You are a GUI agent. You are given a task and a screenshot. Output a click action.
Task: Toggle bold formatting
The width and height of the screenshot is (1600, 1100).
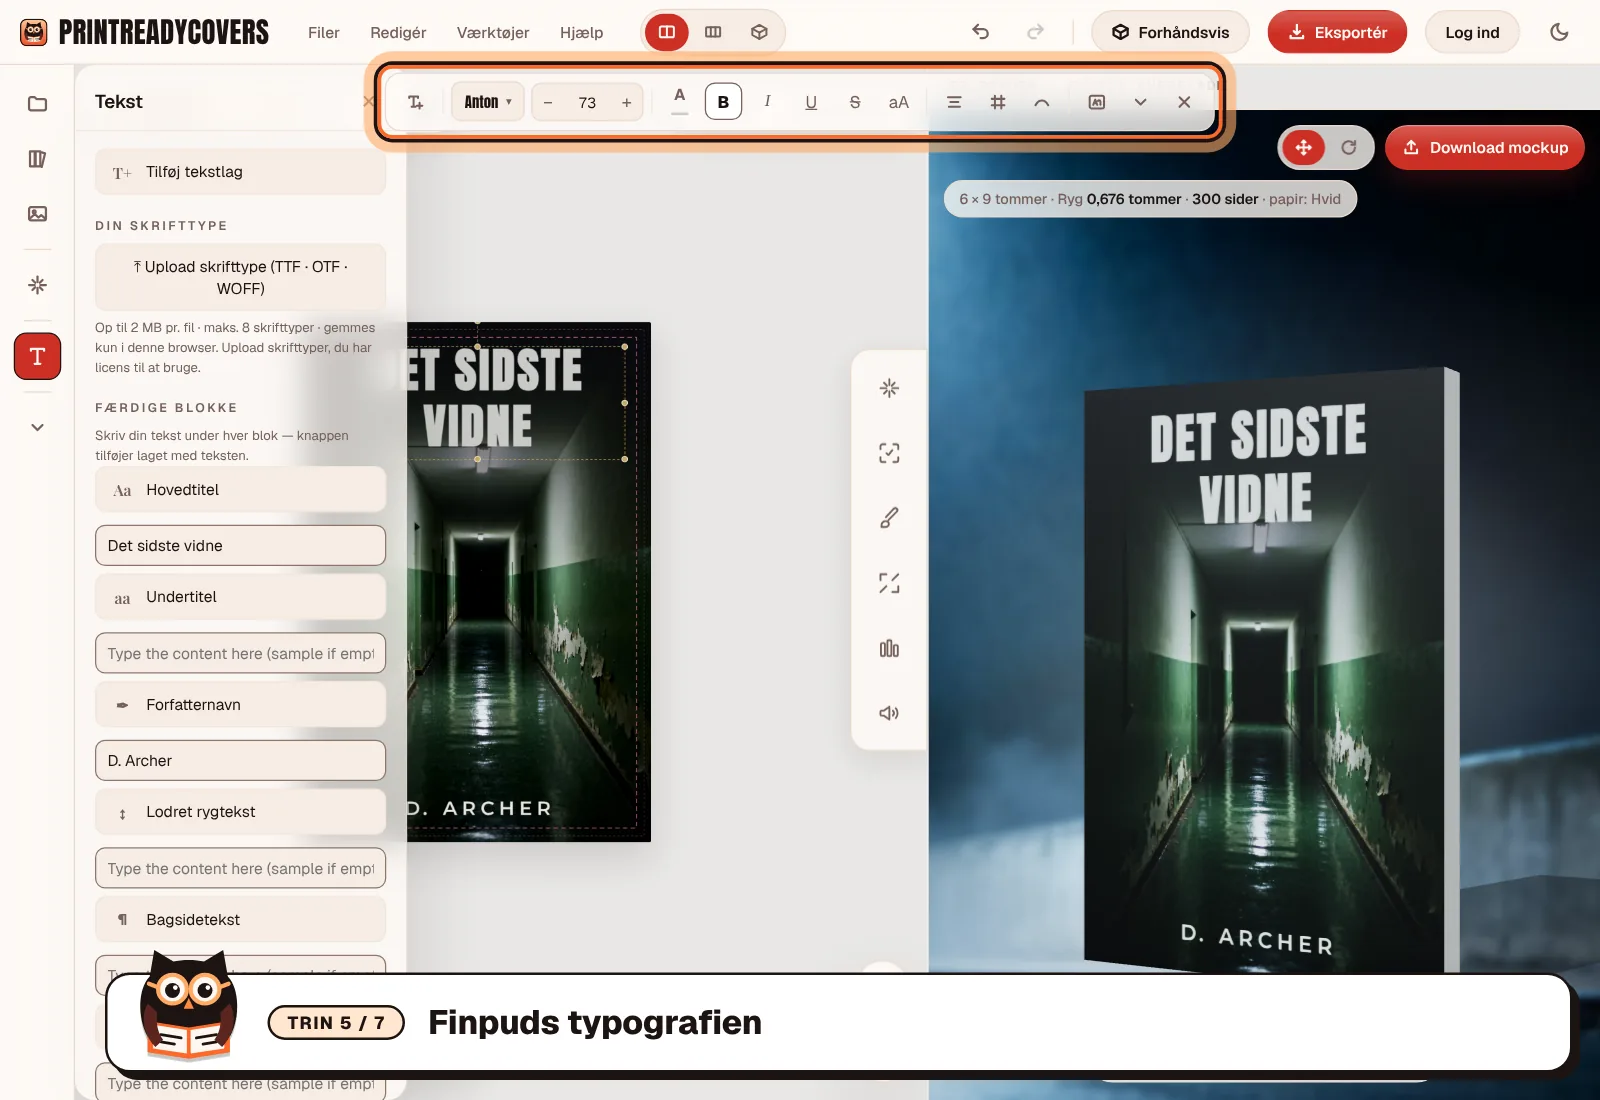(x=723, y=102)
